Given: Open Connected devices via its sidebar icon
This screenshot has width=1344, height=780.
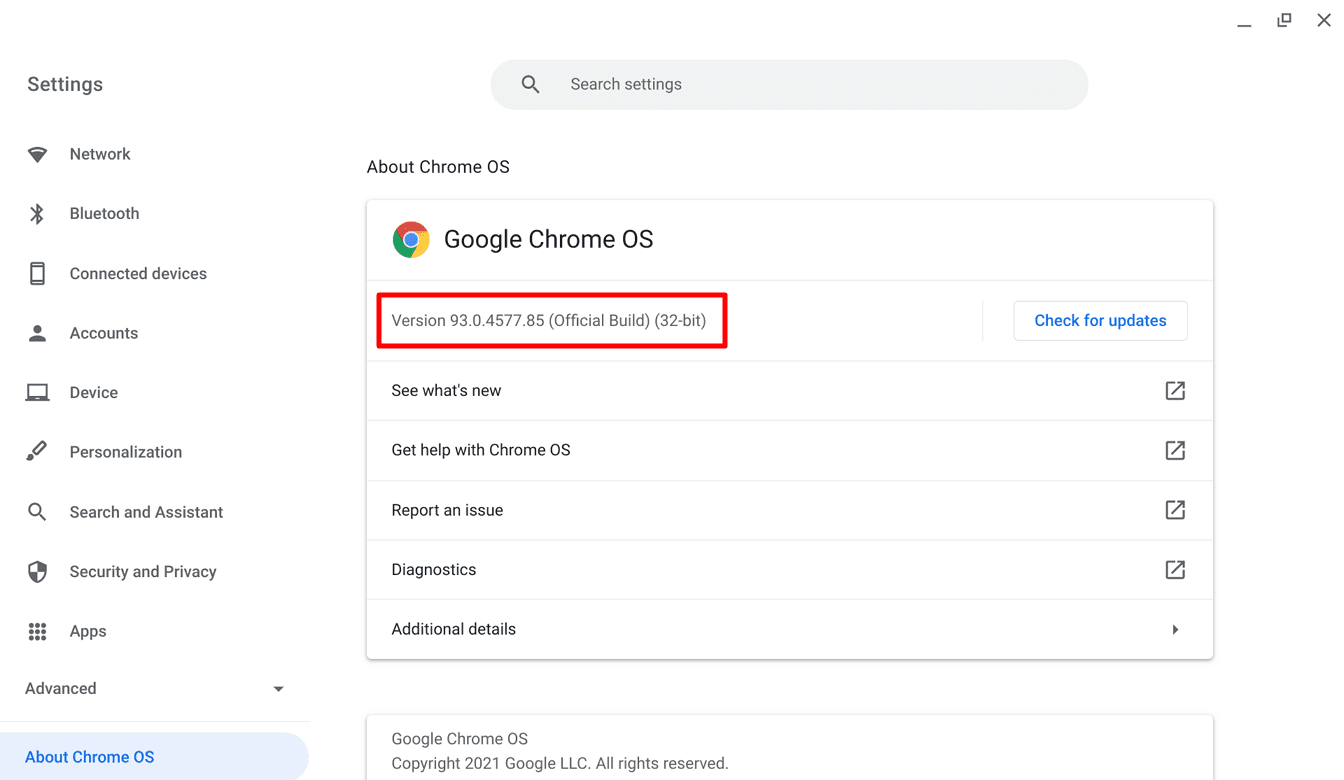Looking at the screenshot, I should point(37,273).
